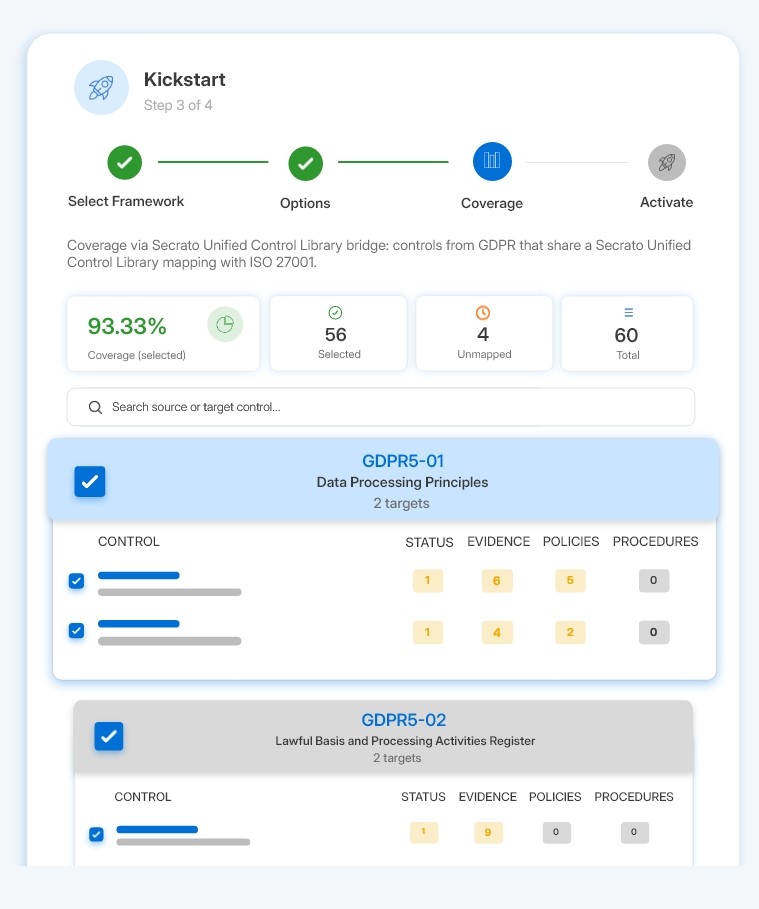Click the 56 Selected card
Screen dimensions: 759x909
click(338, 333)
